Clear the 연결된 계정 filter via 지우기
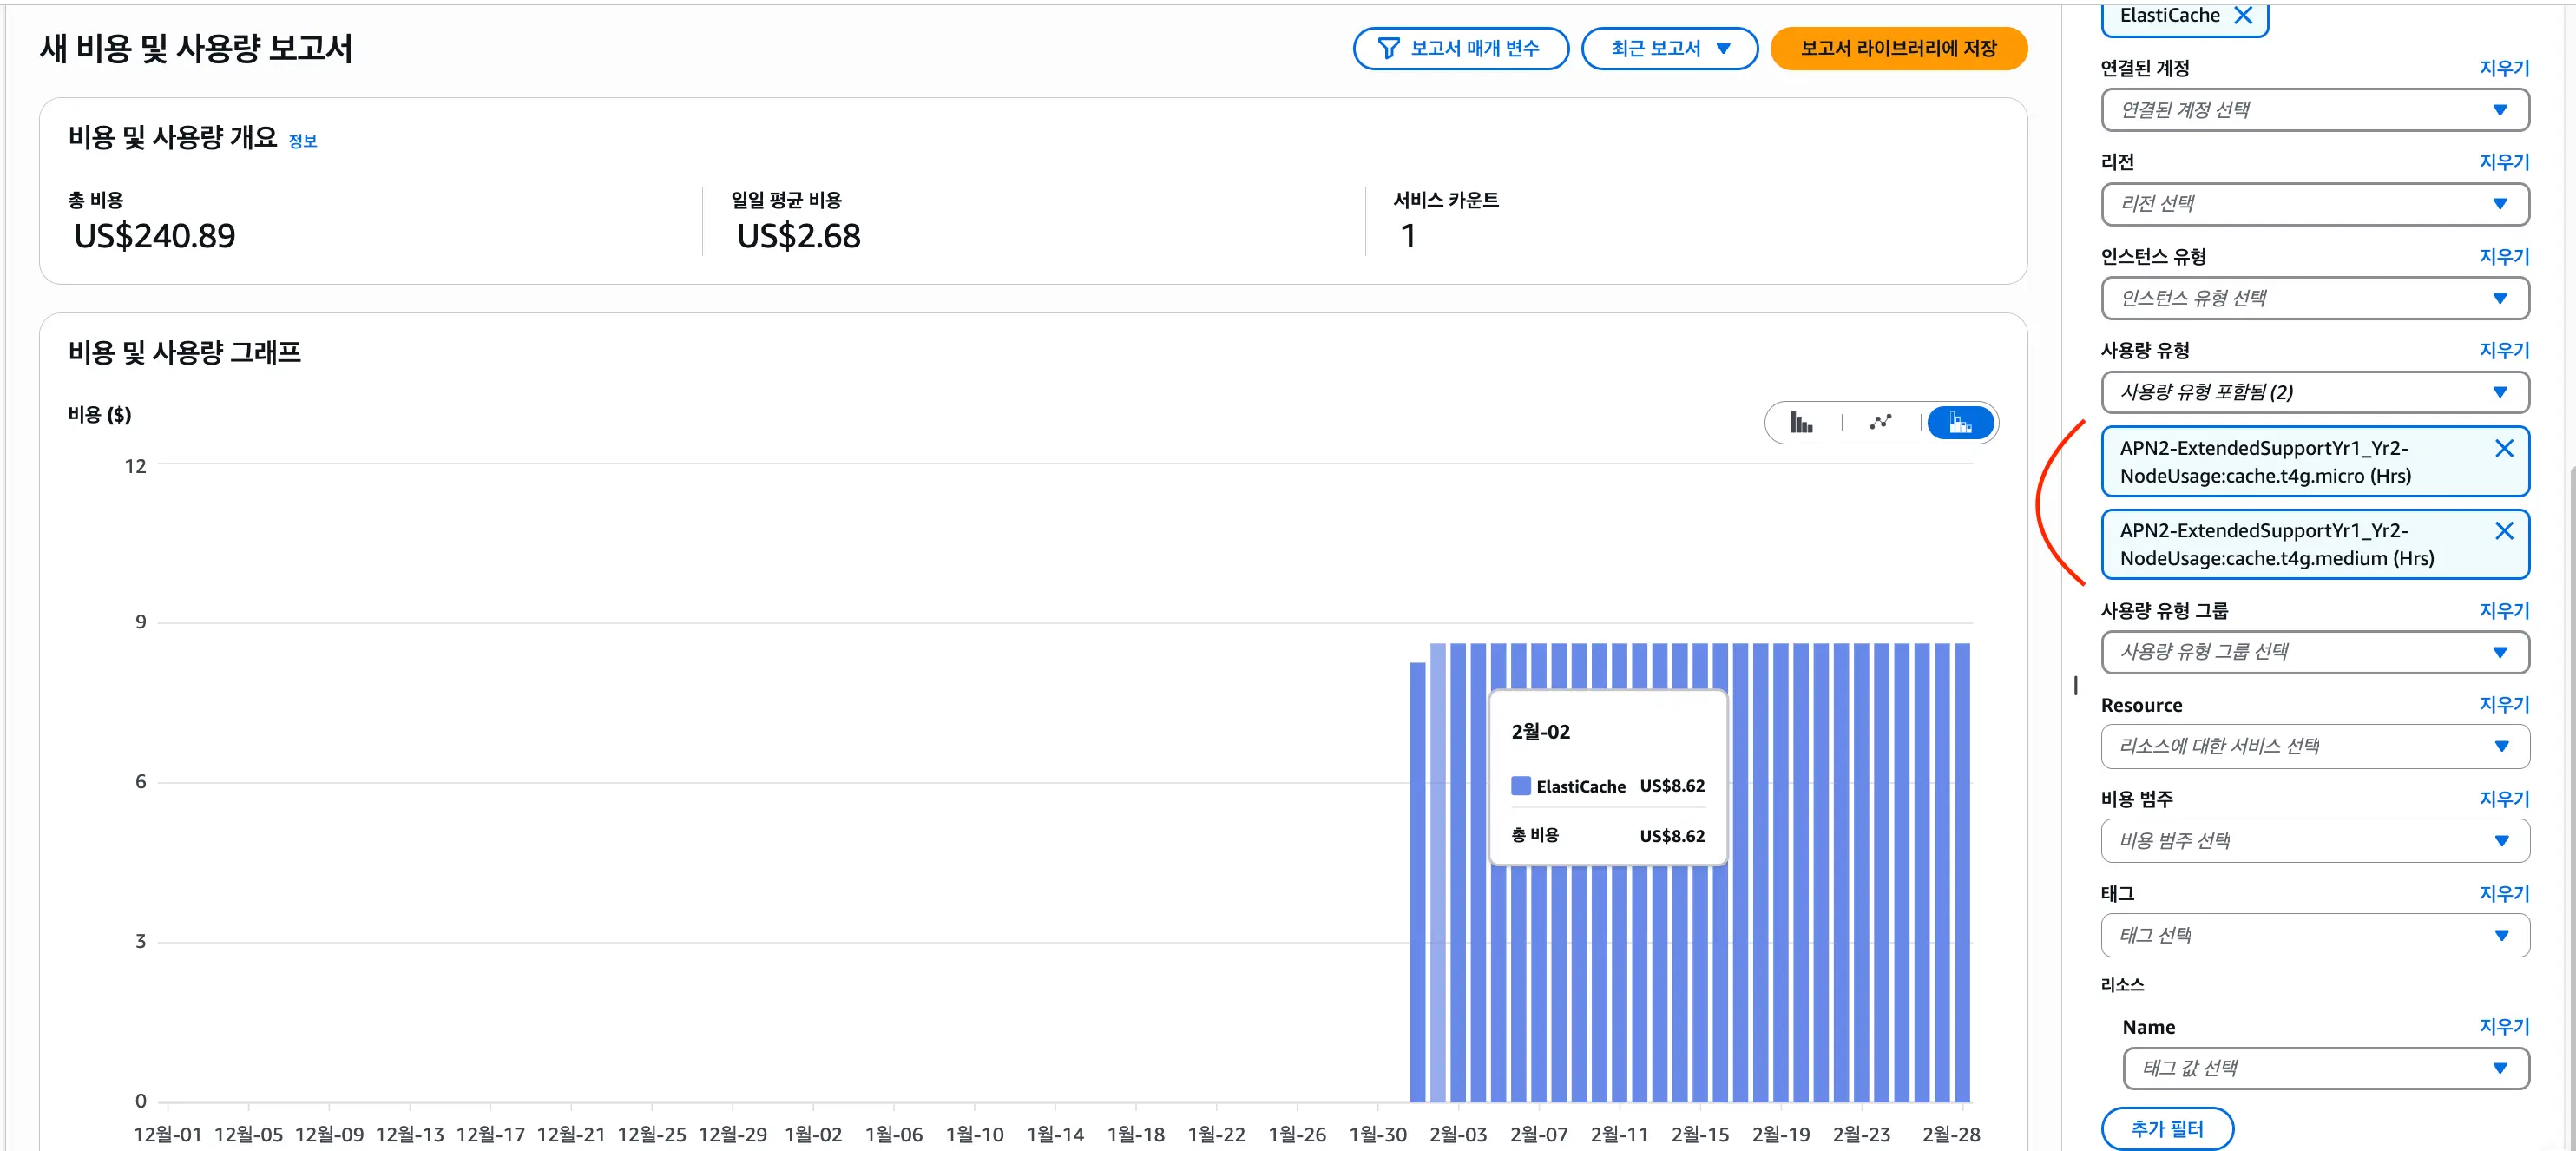2576x1151 pixels. 2503,68
